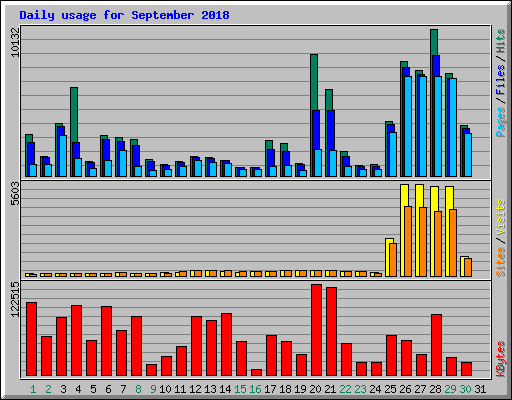512x400 pixels.
Task: Select day label 4 on x-axis
Action: coord(78,389)
